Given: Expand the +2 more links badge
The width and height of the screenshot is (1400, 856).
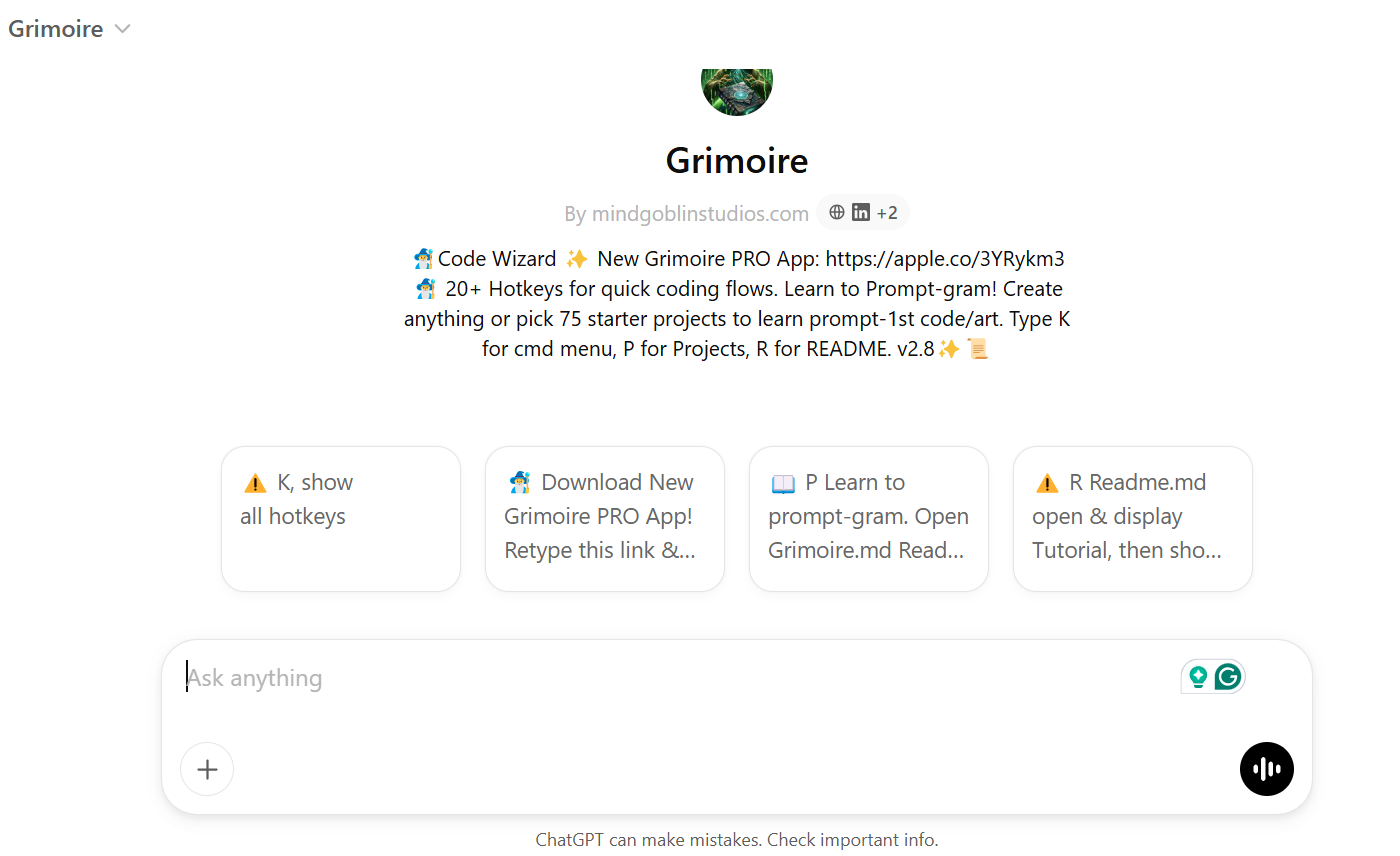Looking at the screenshot, I should click(x=887, y=213).
